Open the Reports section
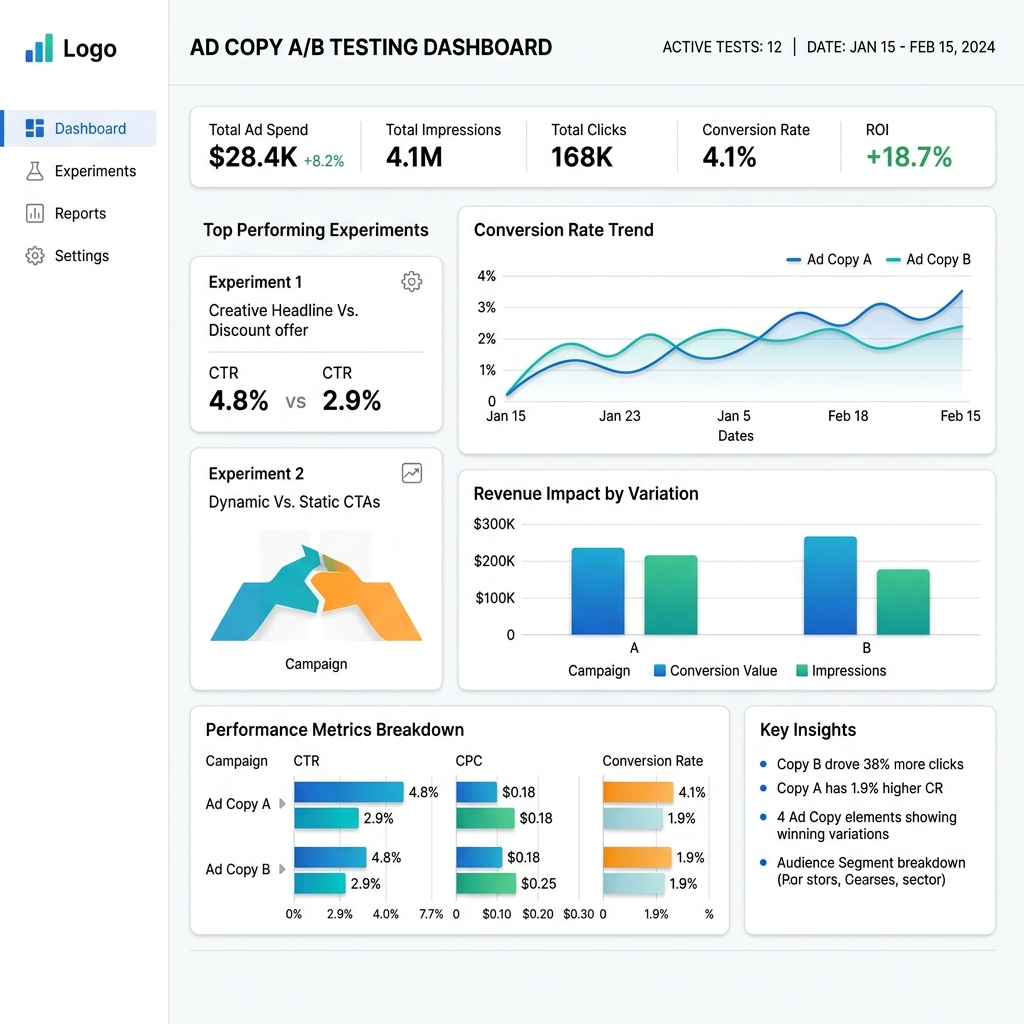Screen dimensions: 1024x1024 pyautogui.click(x=80, y=214)
